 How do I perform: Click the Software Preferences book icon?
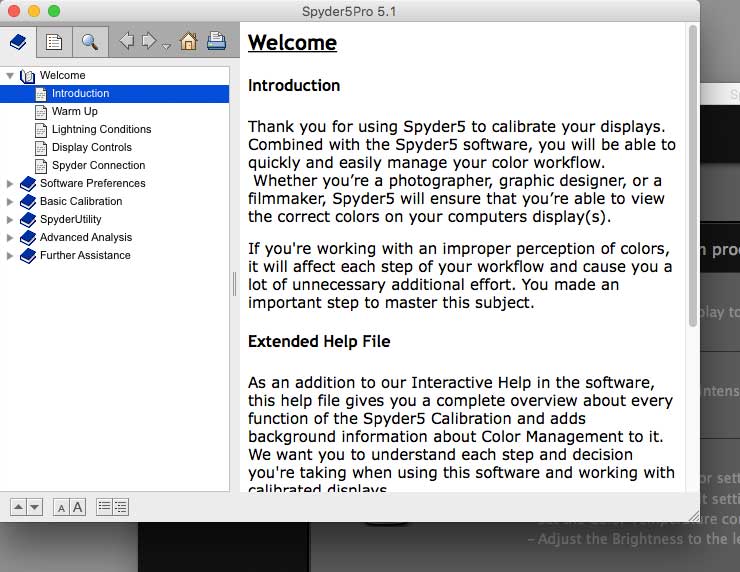(28, 184)
